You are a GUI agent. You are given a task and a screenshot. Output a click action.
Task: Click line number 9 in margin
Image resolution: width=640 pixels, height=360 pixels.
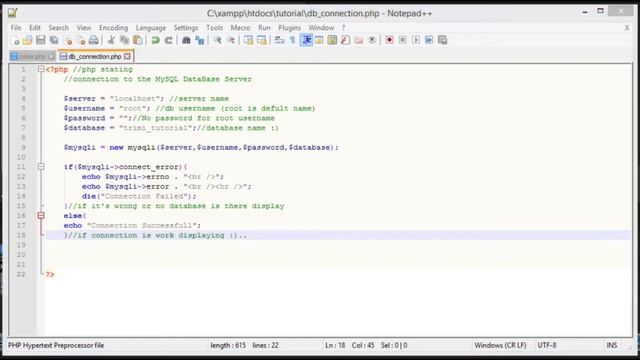tap(23, 147)
